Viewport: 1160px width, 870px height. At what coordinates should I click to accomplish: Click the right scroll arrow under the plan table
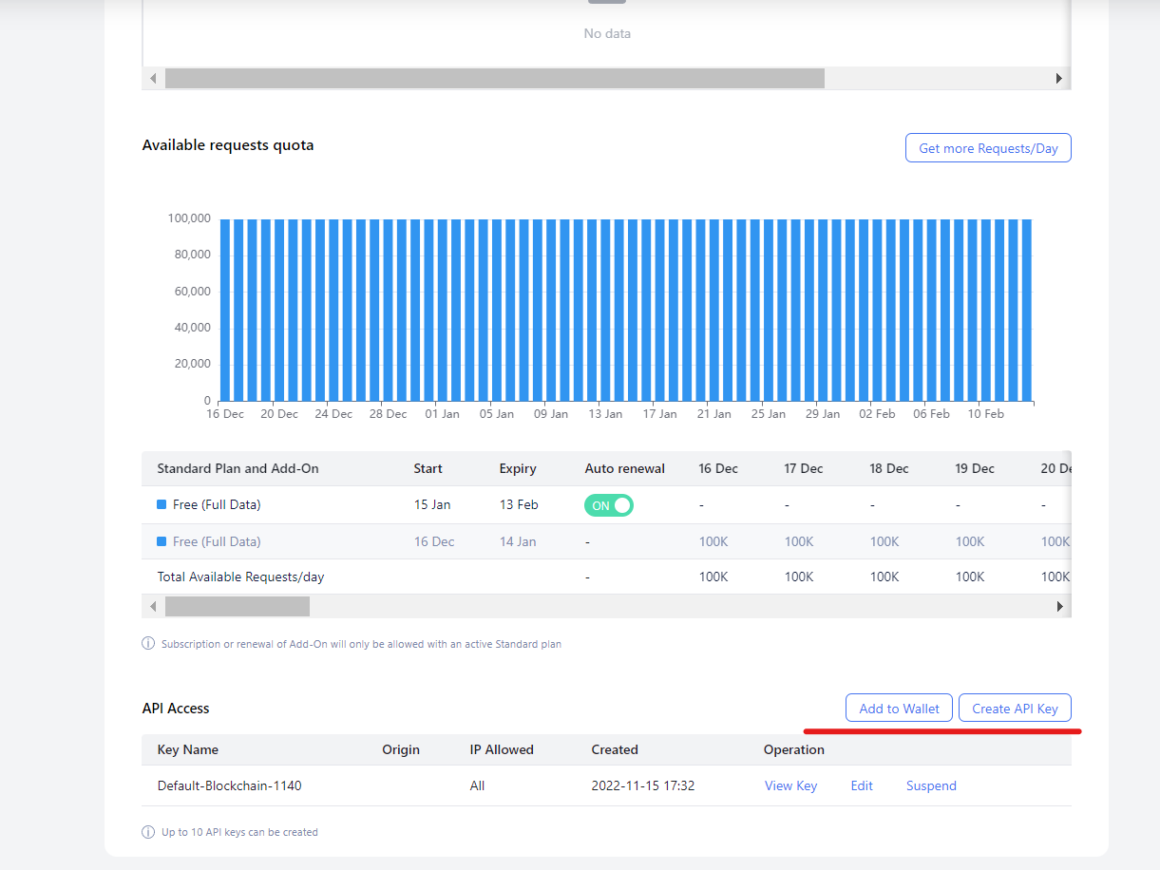pyautogui.click(x=1061, y=606)
